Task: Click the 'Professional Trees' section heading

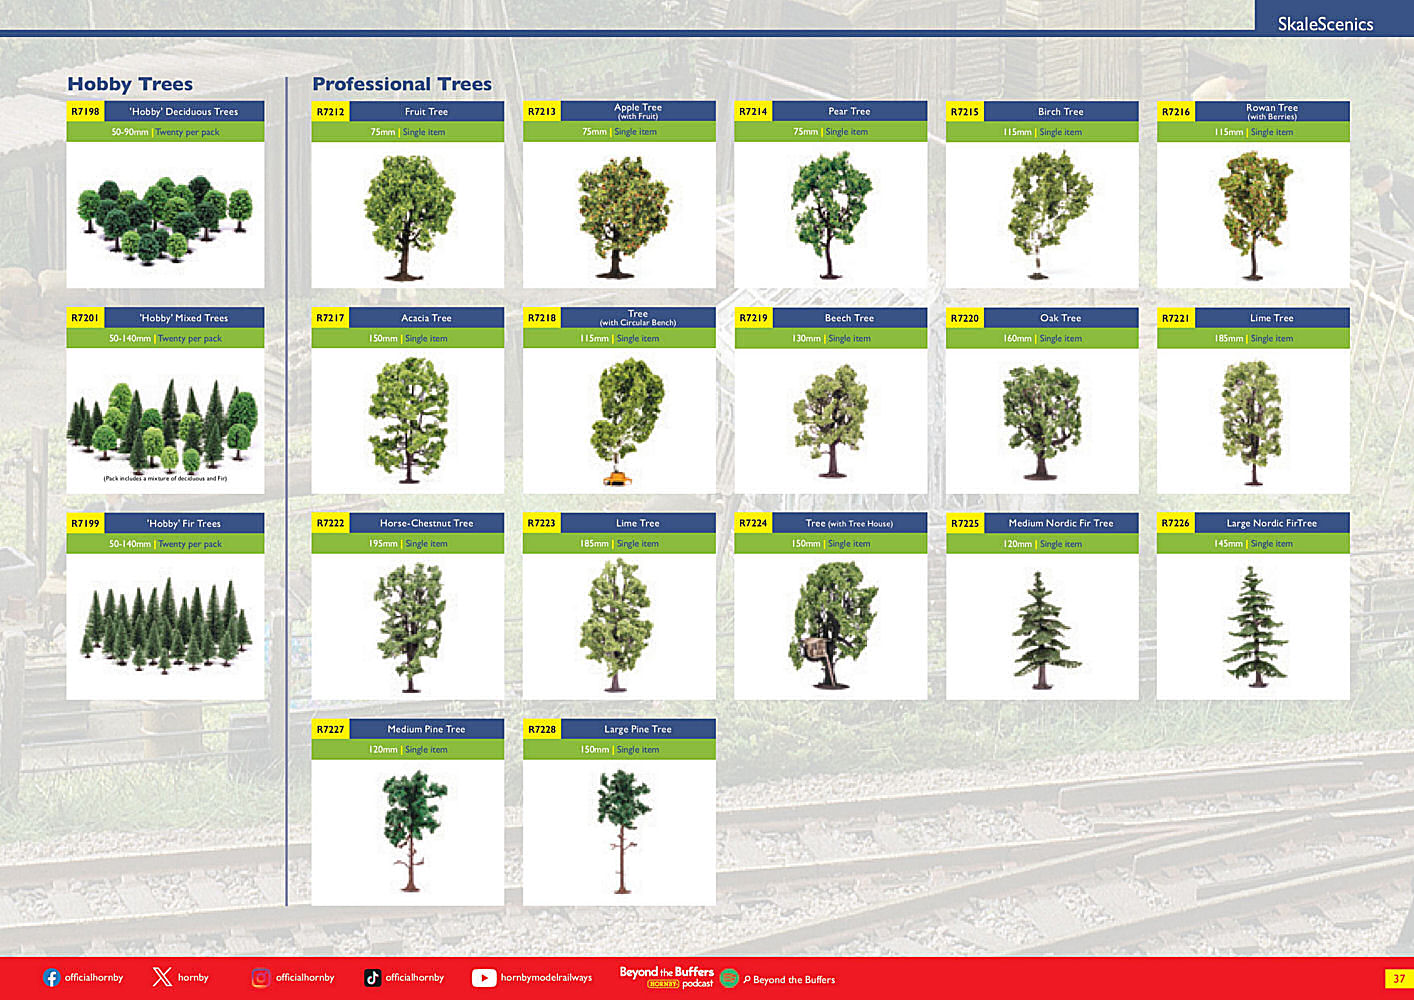Action: tap(402, 84)
